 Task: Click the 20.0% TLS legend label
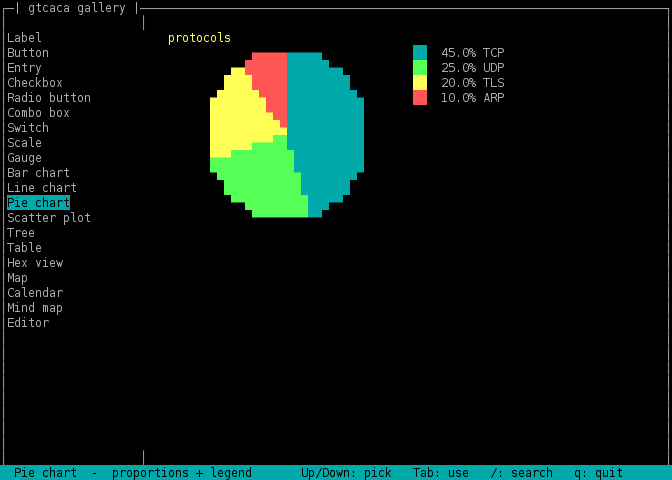[x=473, y=83]
